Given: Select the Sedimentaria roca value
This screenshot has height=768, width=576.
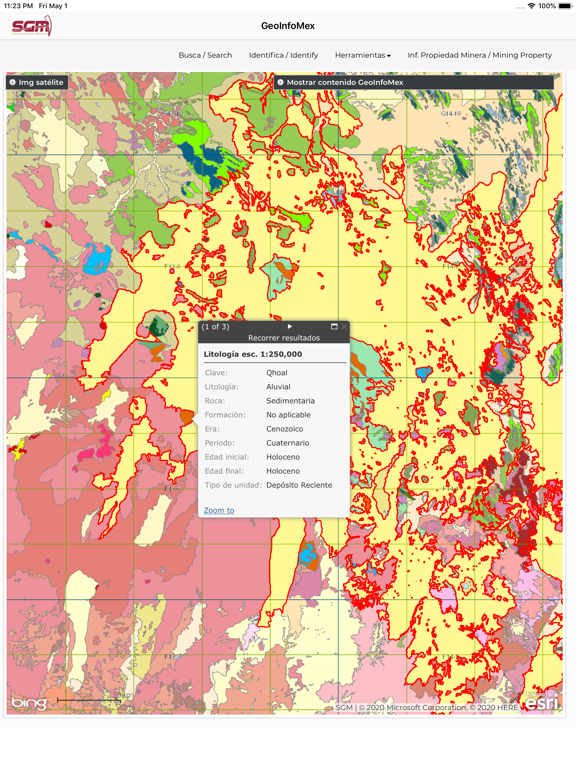Looking at the screenshot, I should click(x=290, y=401).
